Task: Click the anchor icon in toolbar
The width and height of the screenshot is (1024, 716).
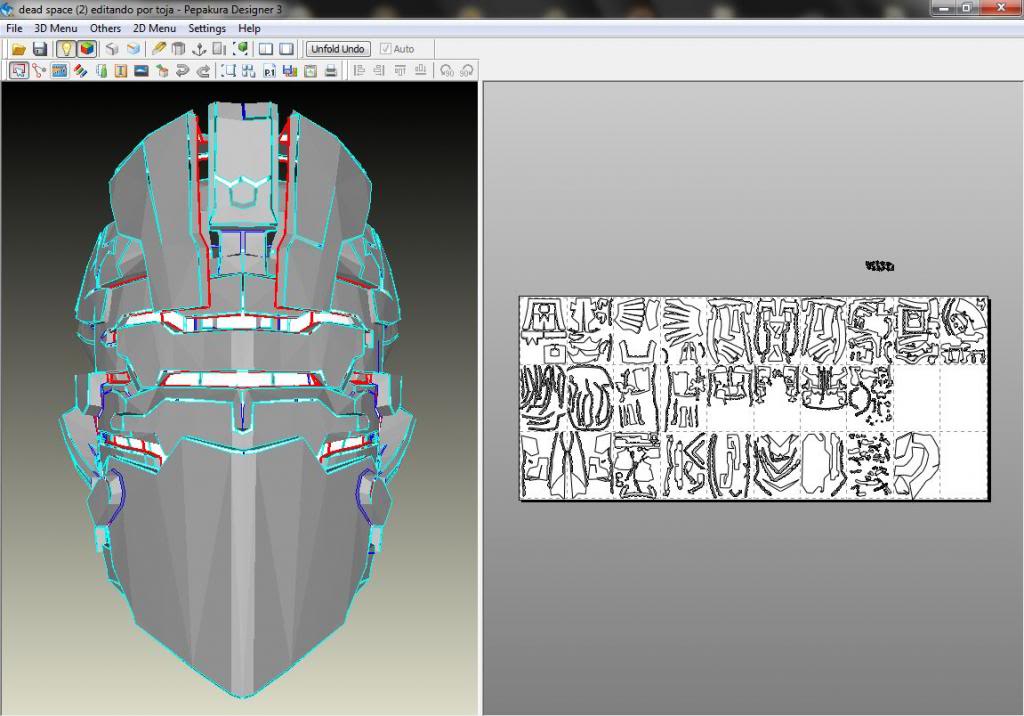Action: (x=198, y=49)
